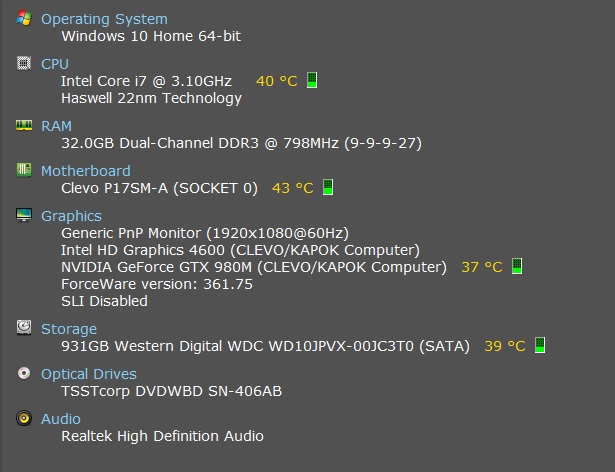
Task: Click the GTX 980M 37 °C temperature gauge
Action: [517, 266]
